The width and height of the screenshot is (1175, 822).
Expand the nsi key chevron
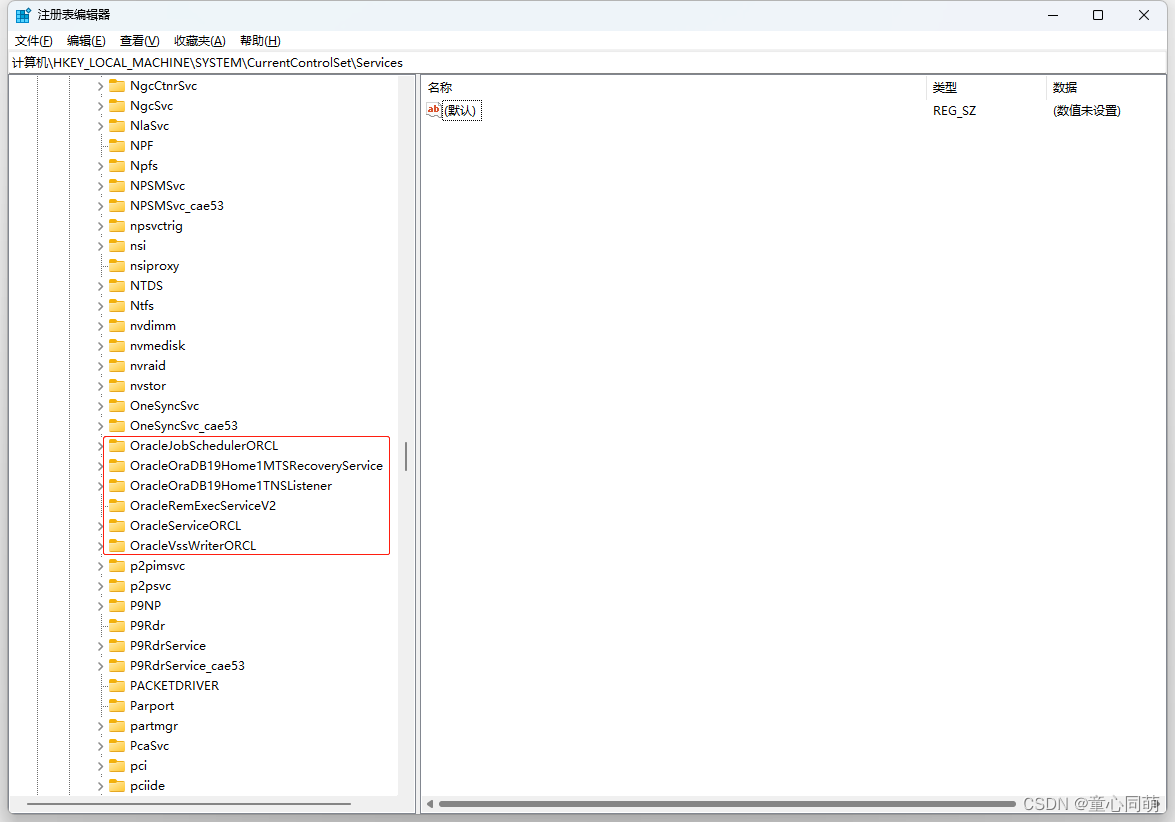click(x=100, y=246)
